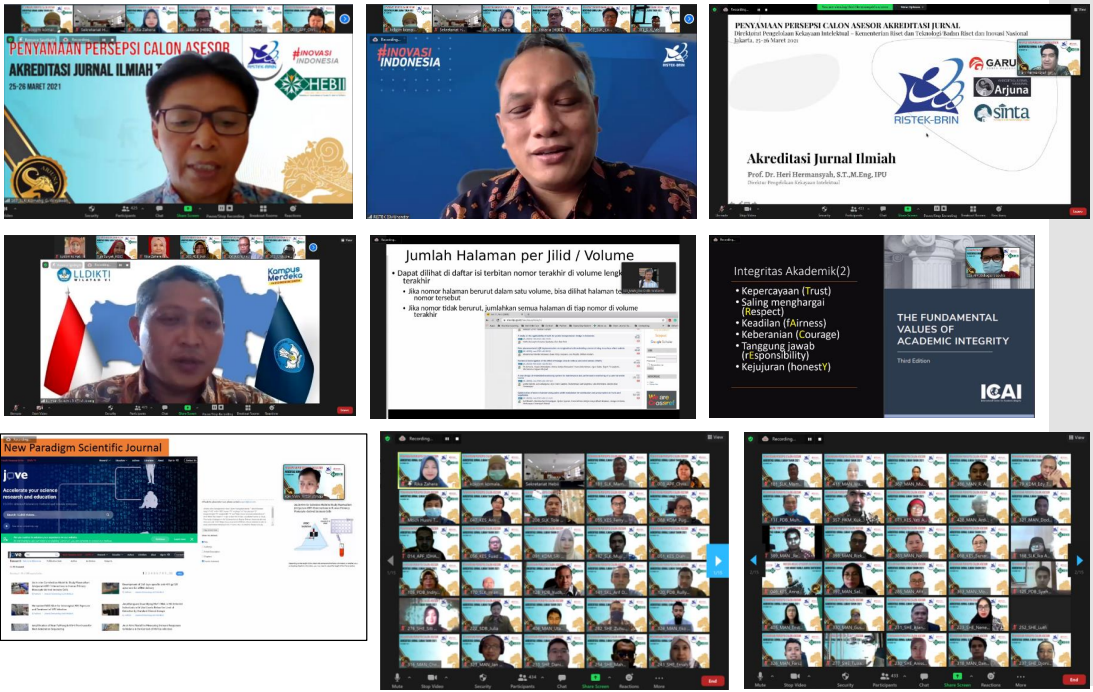Open Chat in Akreditasi Jurnal Ilmiah slide window
This screenshot has height=692, width=1093.
pyautogui.click(x=883, y=211)
